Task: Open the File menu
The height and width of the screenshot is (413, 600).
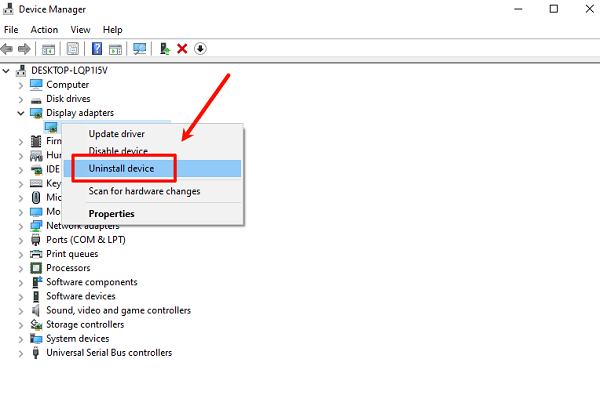Action: (x=11, y=29)
